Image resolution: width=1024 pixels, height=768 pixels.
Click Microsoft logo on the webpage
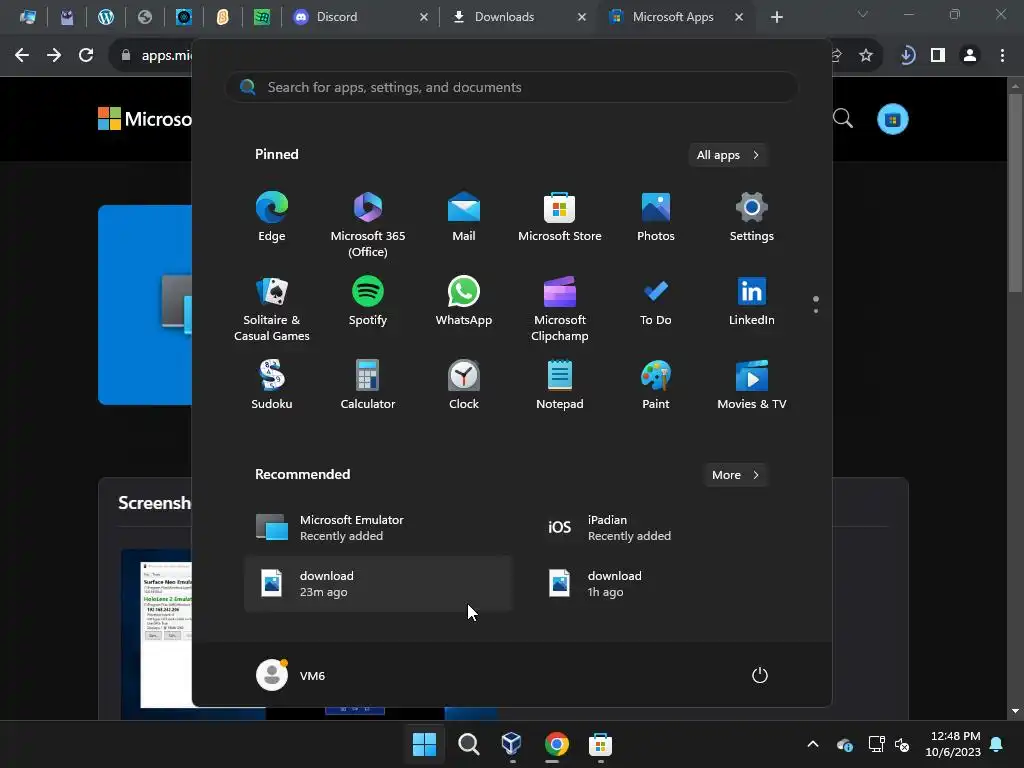pyautogui.click(x=145, y=119)
